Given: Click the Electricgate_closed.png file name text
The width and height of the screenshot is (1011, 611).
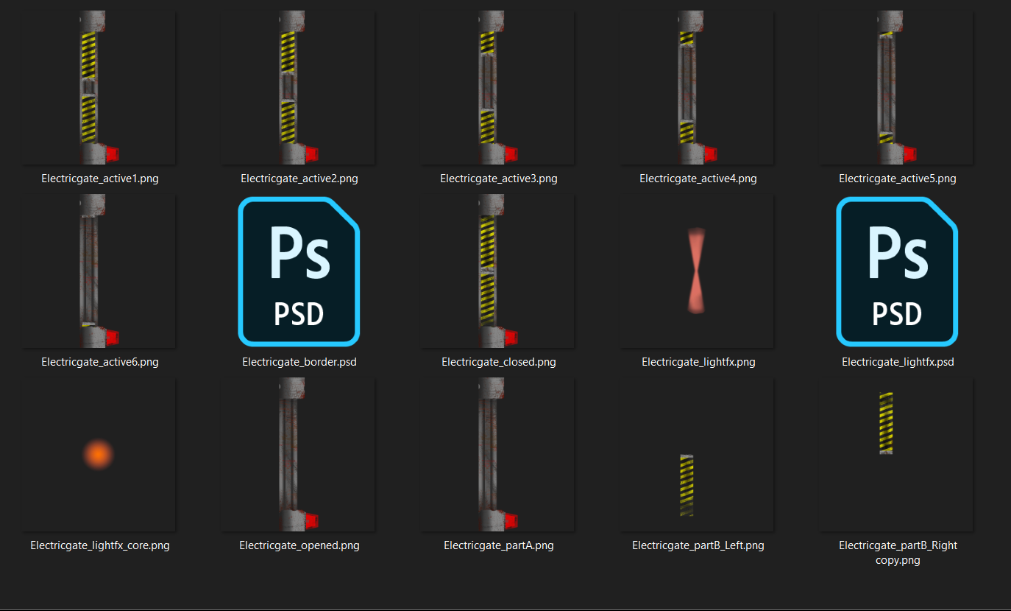Looking at the screenshot, I should [498, 362].
